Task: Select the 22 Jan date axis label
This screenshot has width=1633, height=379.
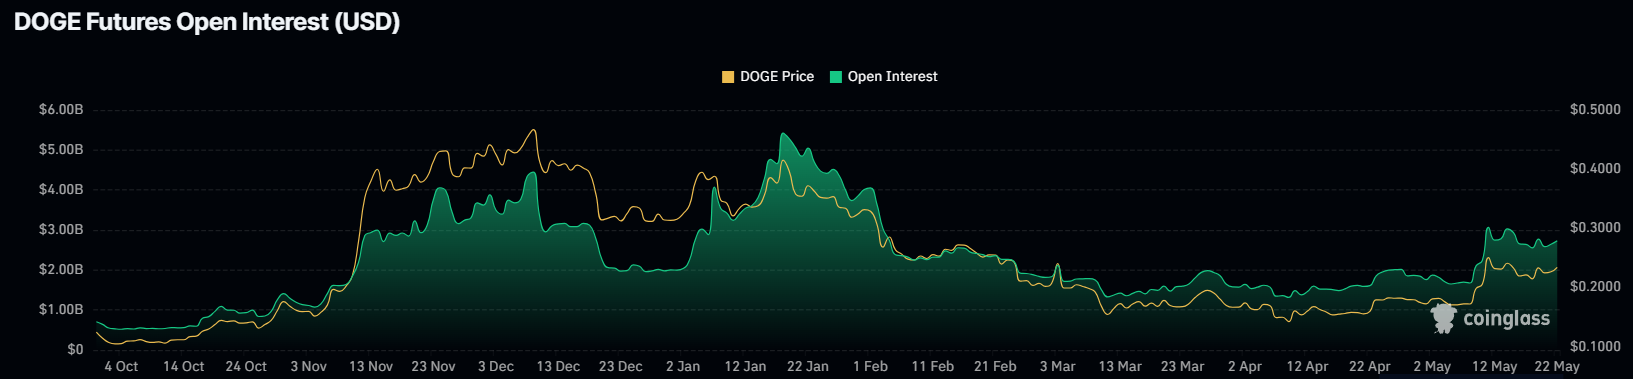Action: tap(808, 367)
